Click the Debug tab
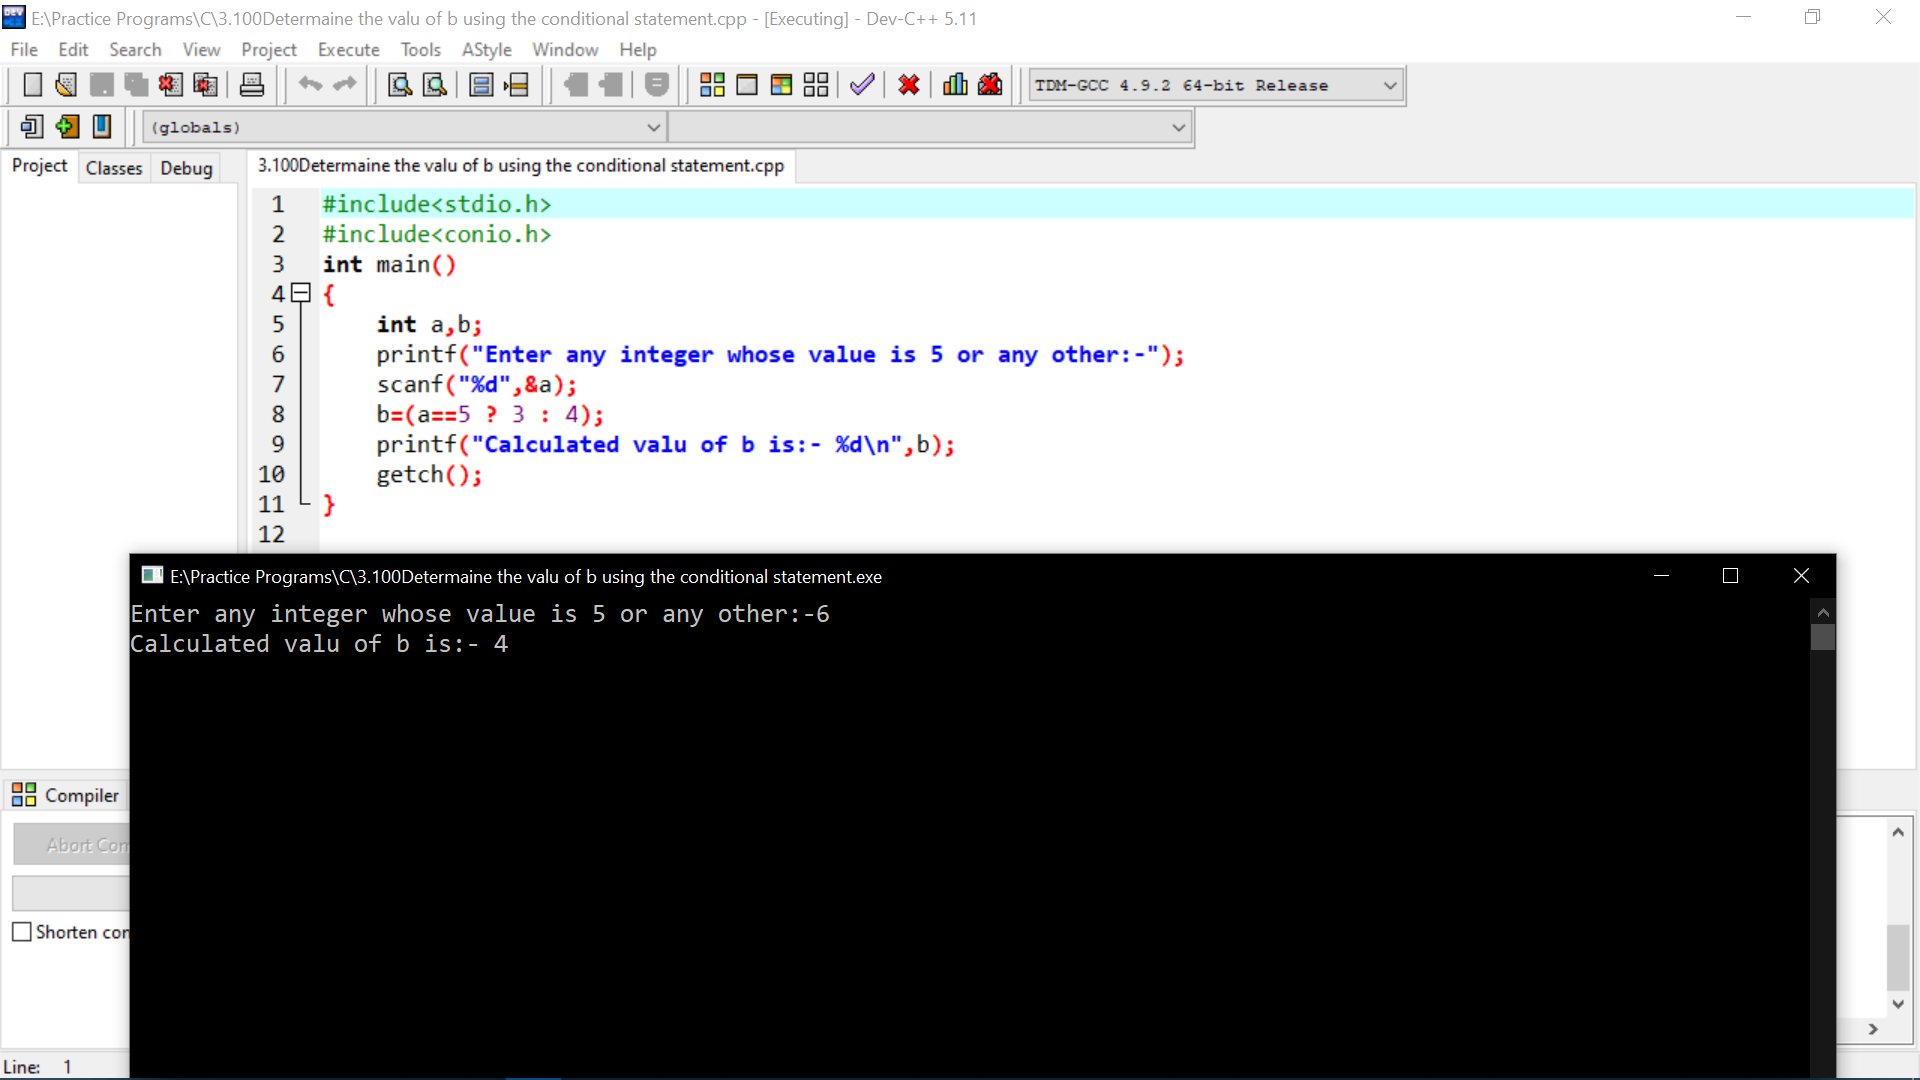This screenshot has width=1920, height=1080. tap(186, 167)
